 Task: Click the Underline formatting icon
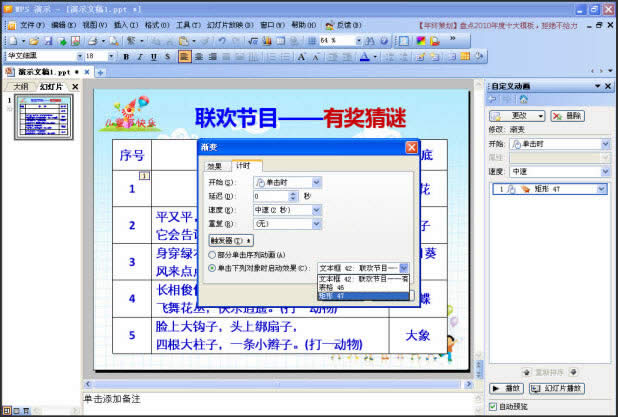point(152,57)
